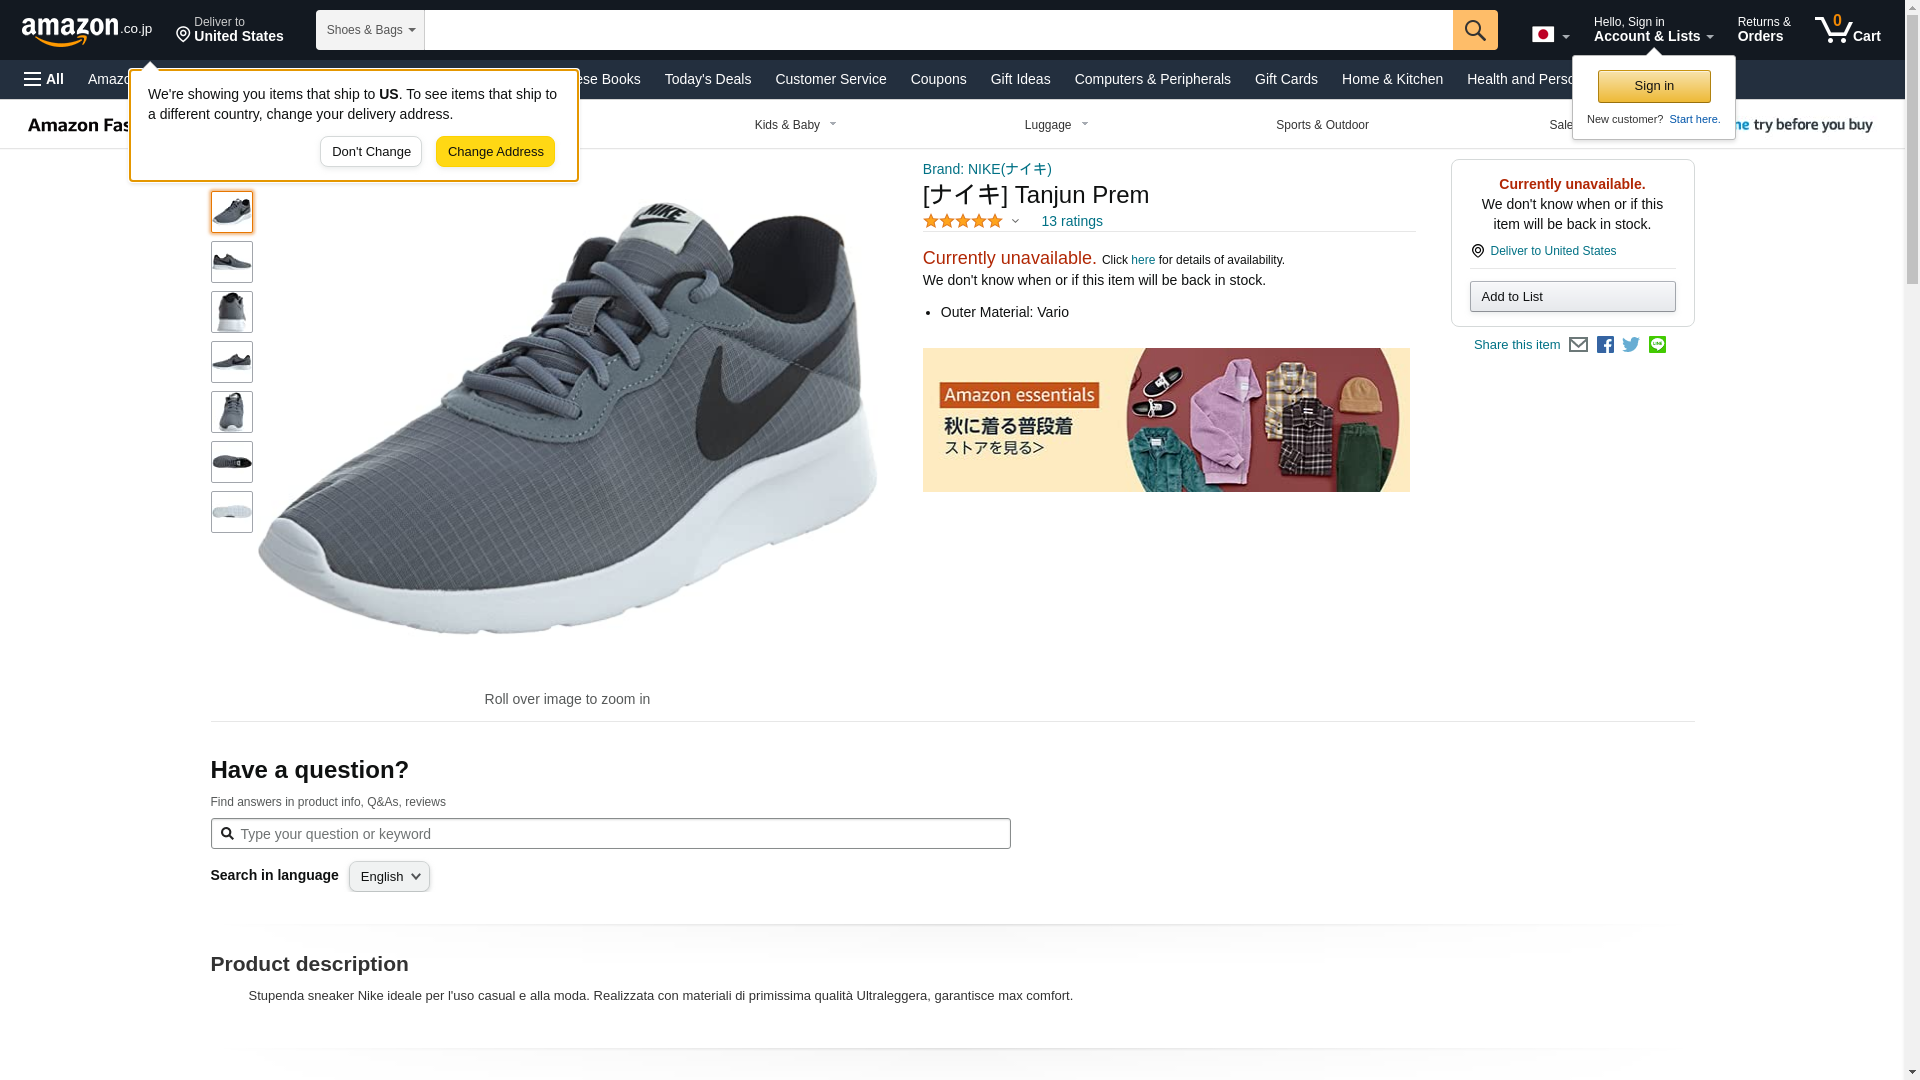This screenshot has width=1920, height=1080.
Task: Share this item on Facebook
Action: pyautogui.click(x=1605, y=345)
